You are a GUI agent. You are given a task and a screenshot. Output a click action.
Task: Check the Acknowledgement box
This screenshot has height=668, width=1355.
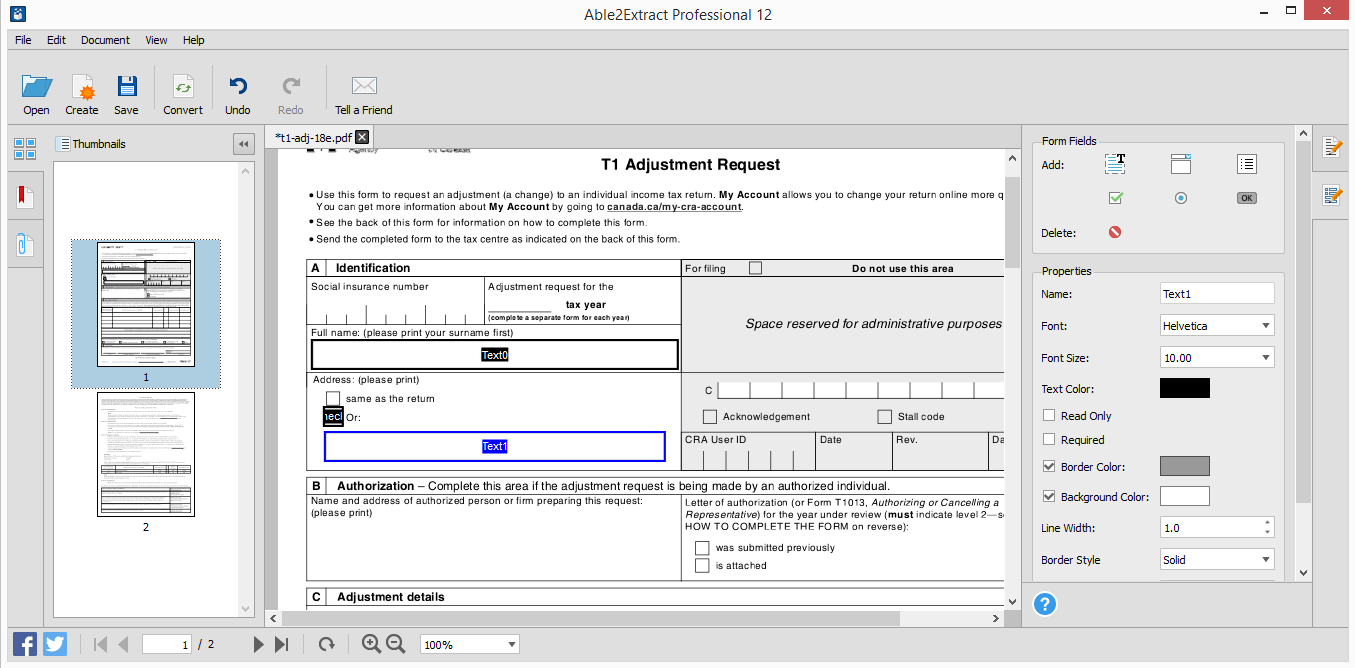click(710, 417)
